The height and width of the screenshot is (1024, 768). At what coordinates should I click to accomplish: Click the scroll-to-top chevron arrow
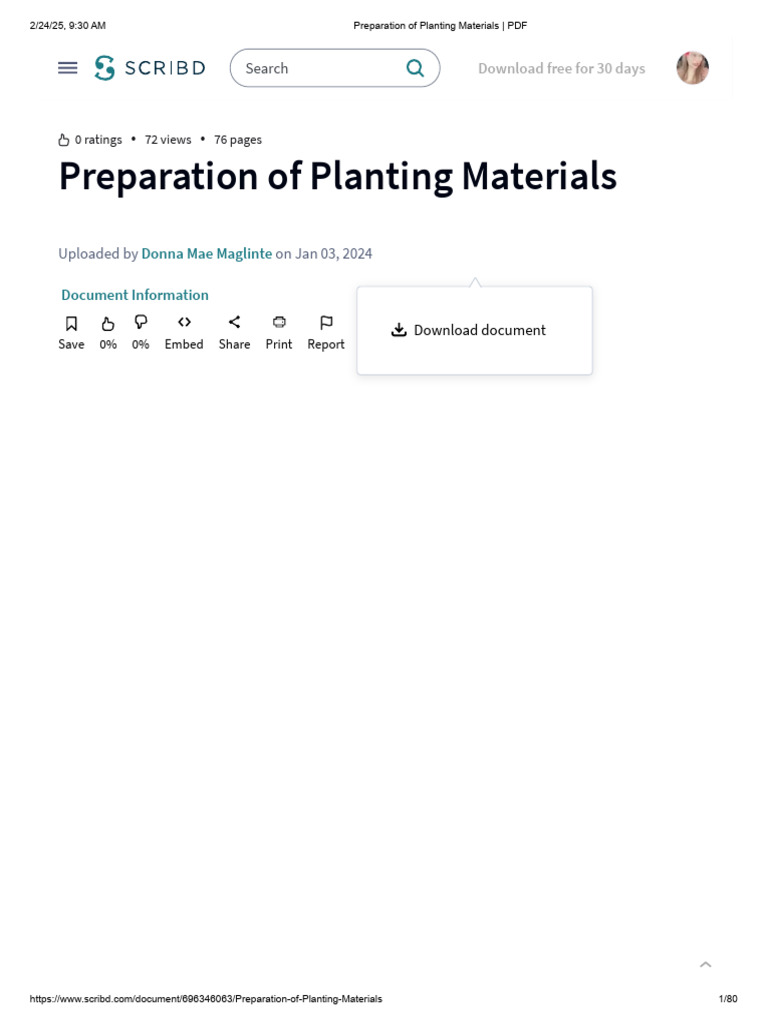click(705, 965)
